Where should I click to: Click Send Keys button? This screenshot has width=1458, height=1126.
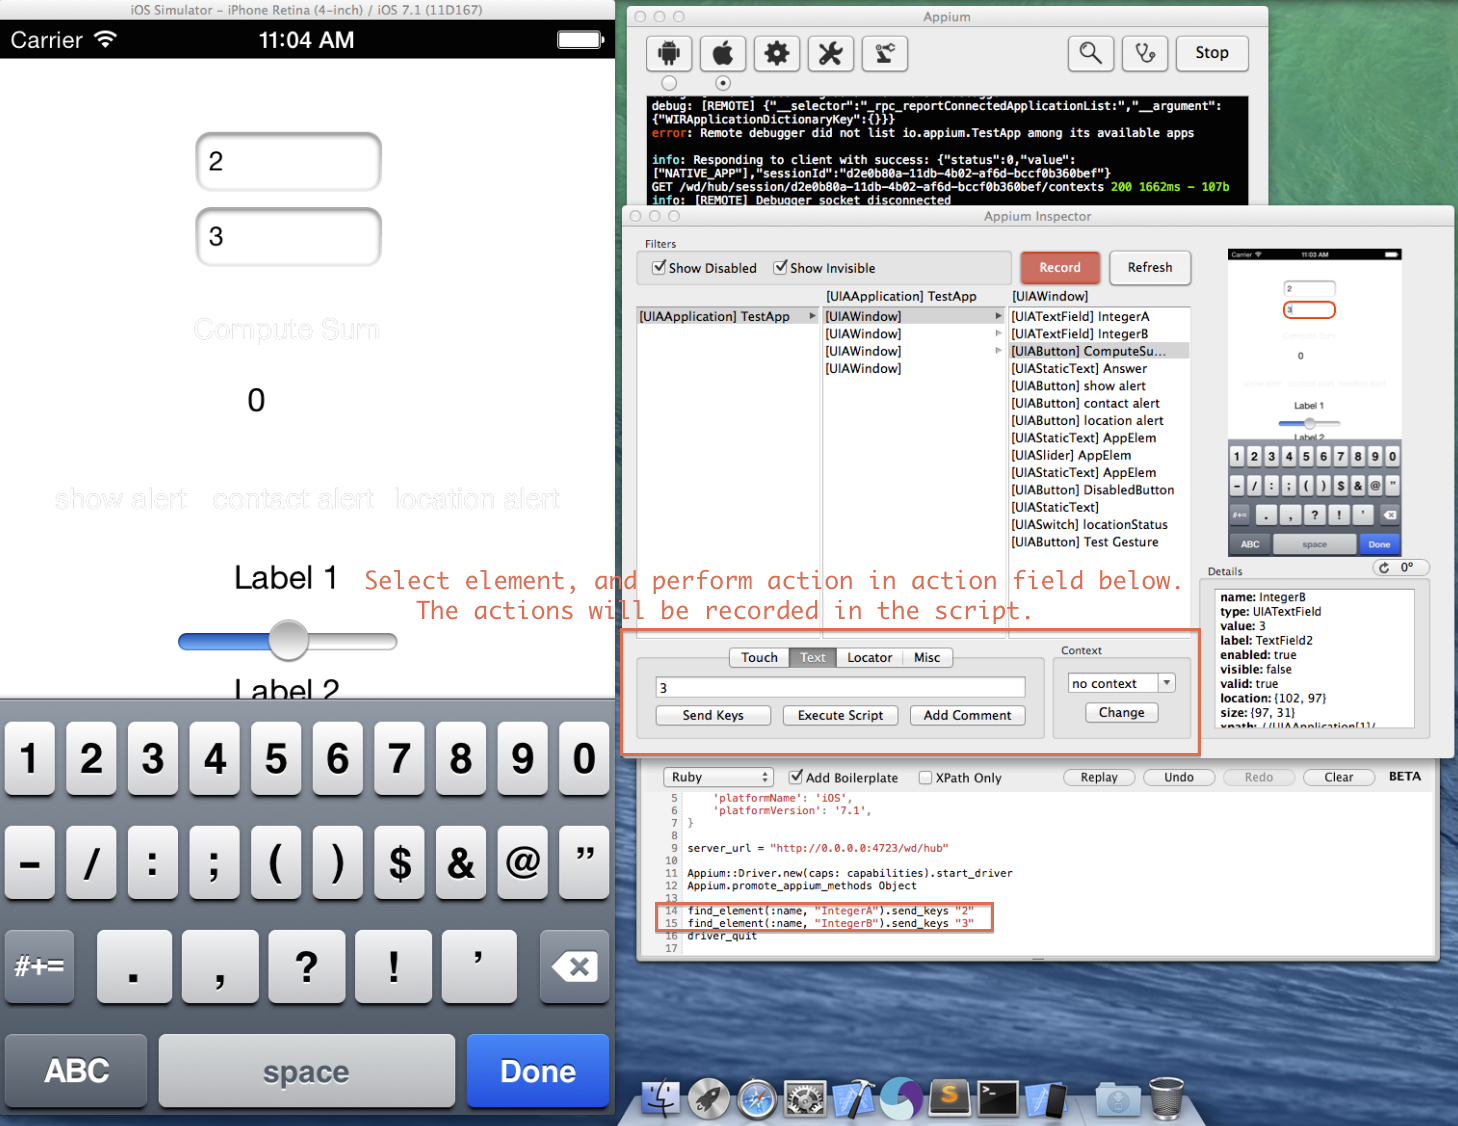click(x=713, y=715)
